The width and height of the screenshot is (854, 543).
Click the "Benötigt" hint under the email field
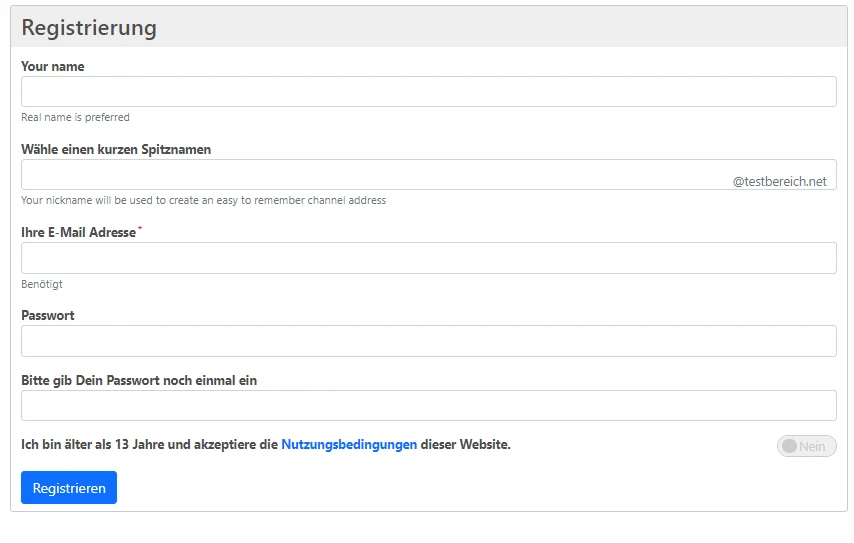point(42,284)
